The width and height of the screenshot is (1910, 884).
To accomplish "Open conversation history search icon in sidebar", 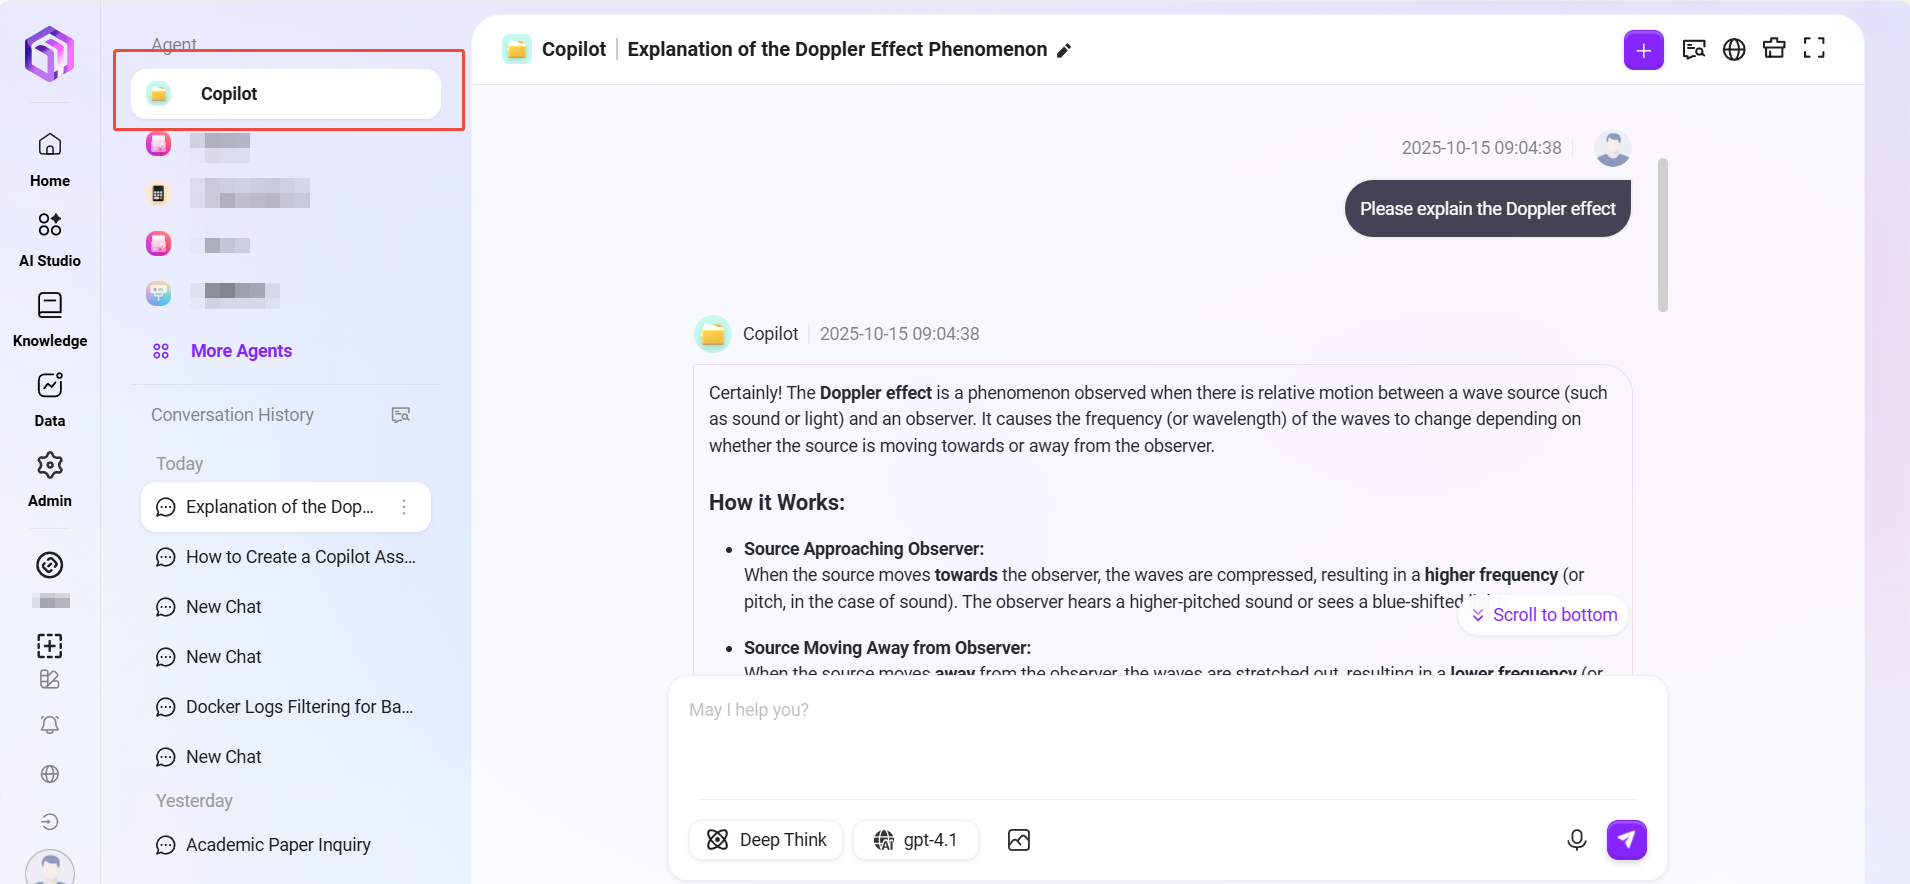I will tap(401, 415).
